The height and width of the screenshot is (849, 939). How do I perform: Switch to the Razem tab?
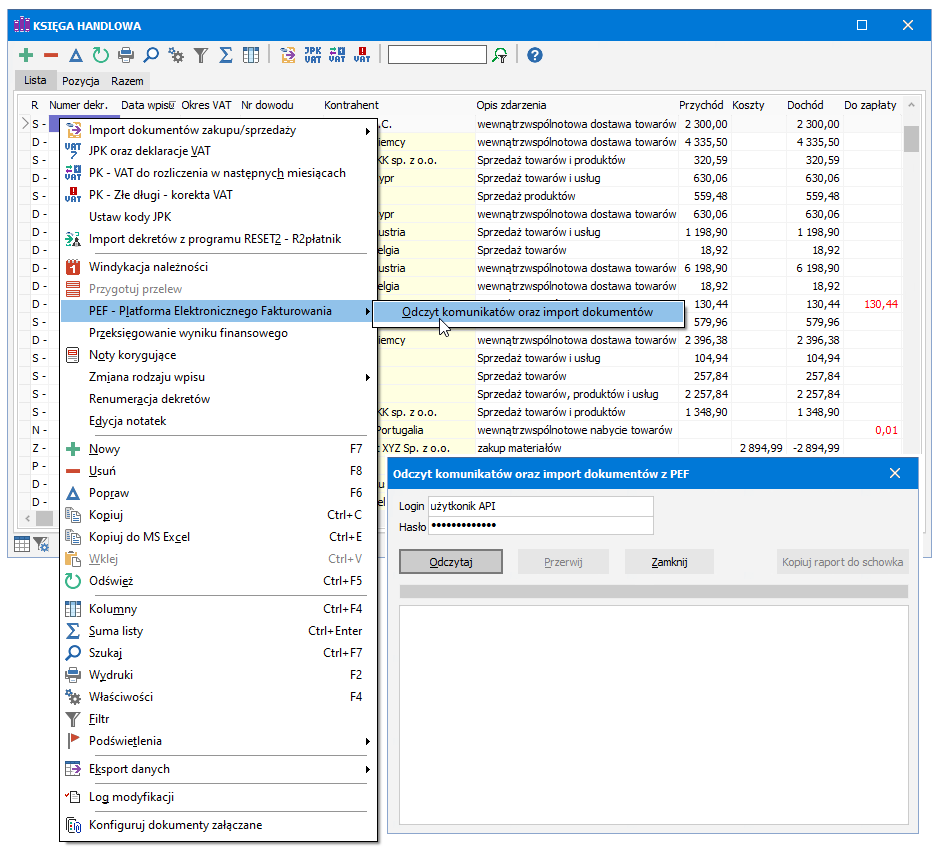click(x=127, y=81)
